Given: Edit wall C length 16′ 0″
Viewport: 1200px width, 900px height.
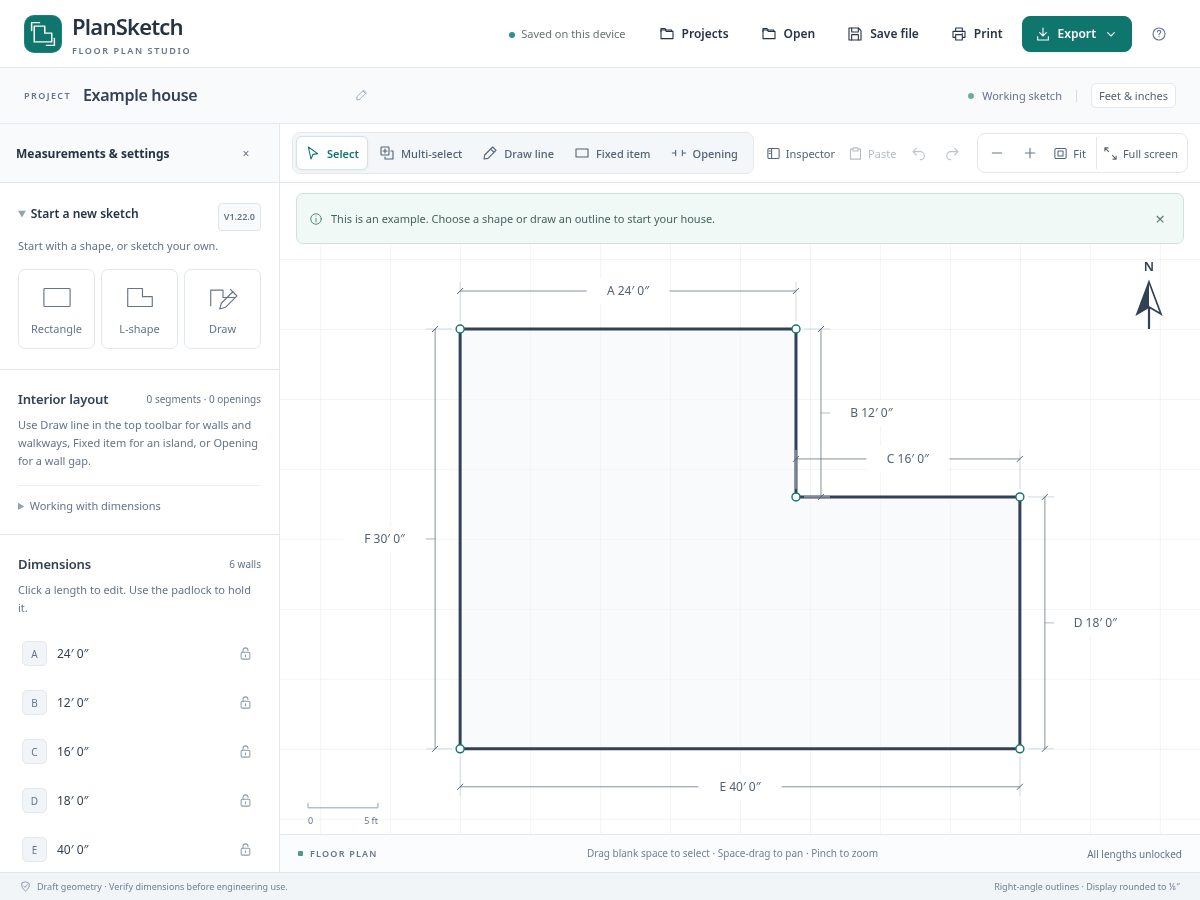Looking at the screenshot, I should click(73, 751).
